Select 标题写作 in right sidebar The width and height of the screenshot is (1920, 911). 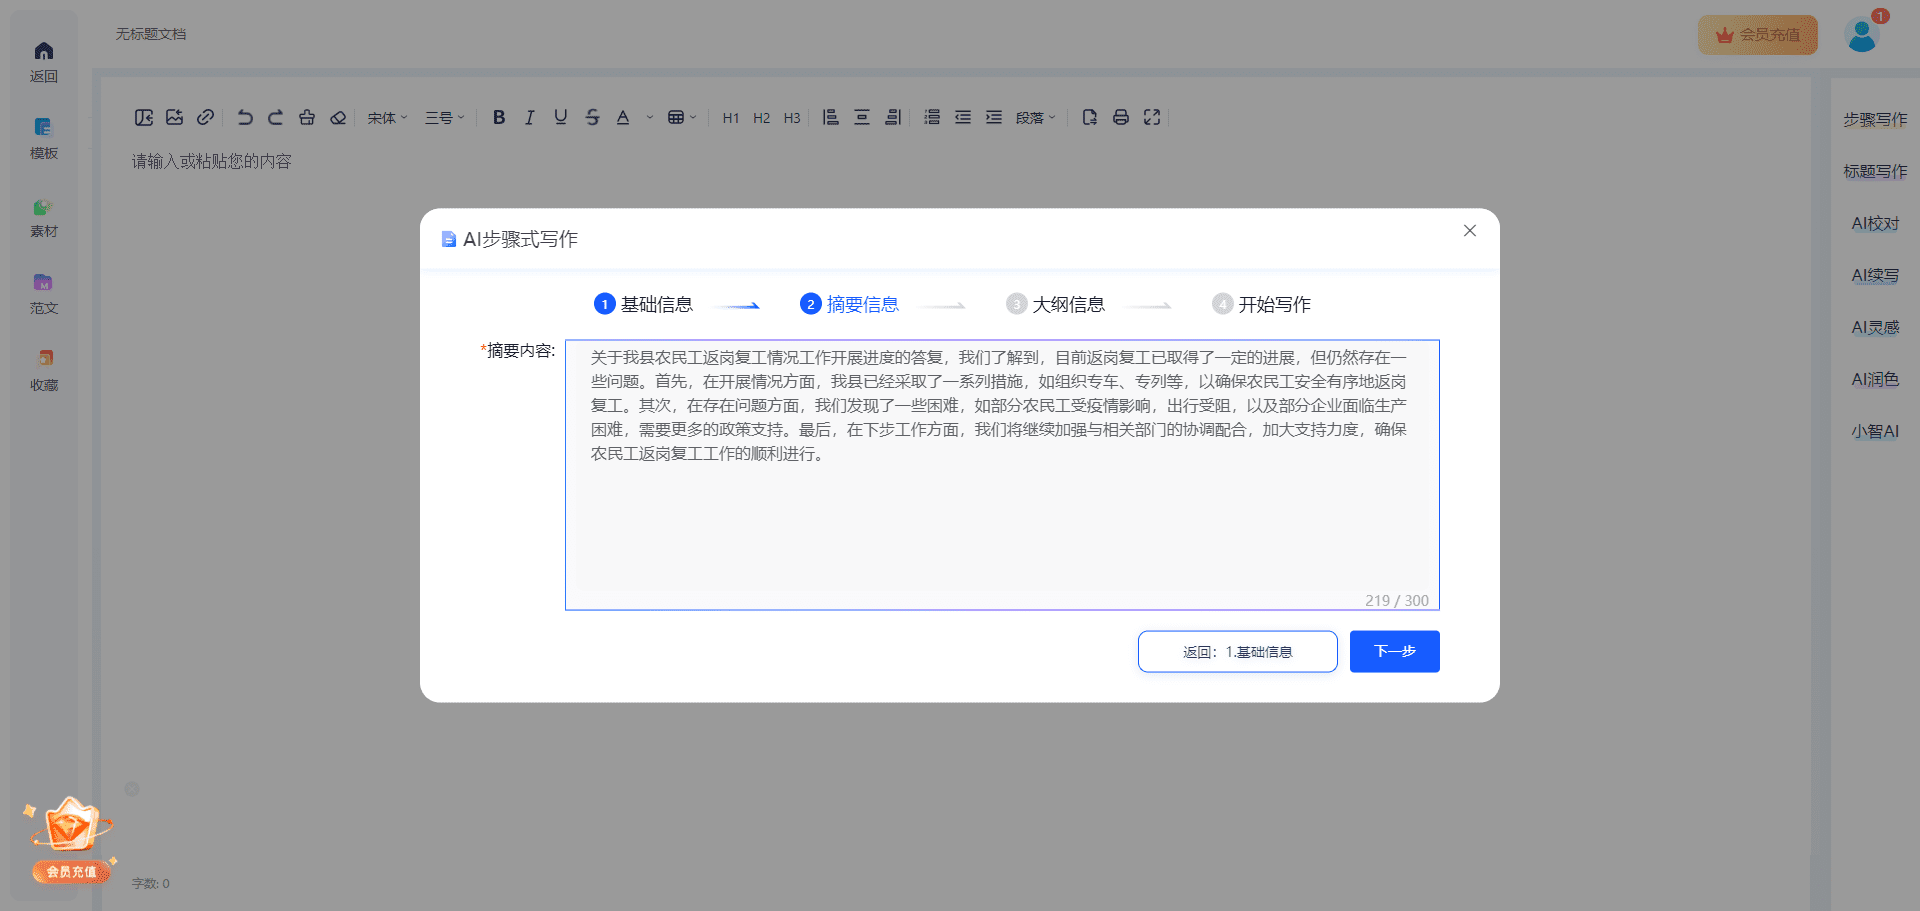click(1875, 171)
